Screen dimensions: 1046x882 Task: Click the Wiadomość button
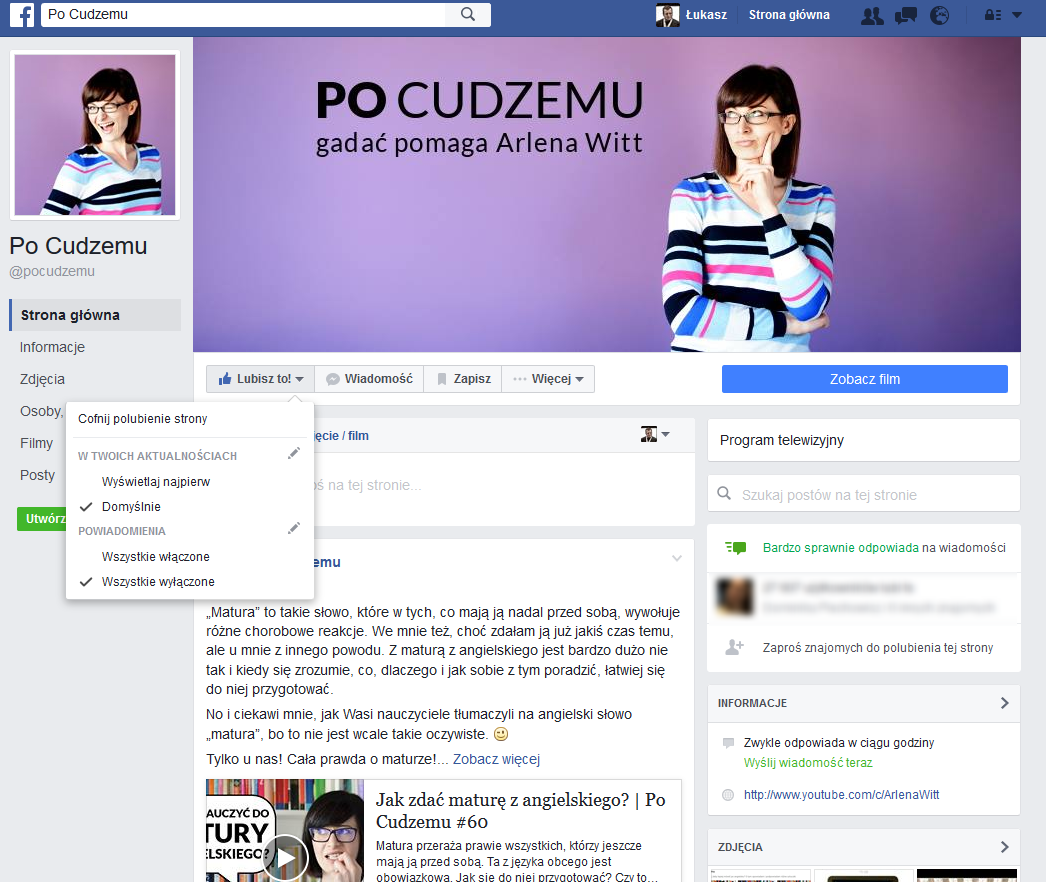pos(369,379)
